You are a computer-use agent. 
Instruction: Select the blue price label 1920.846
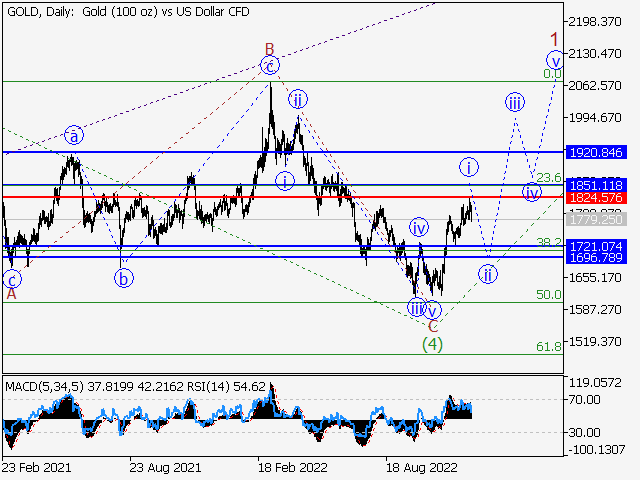(x=596, y=153)
